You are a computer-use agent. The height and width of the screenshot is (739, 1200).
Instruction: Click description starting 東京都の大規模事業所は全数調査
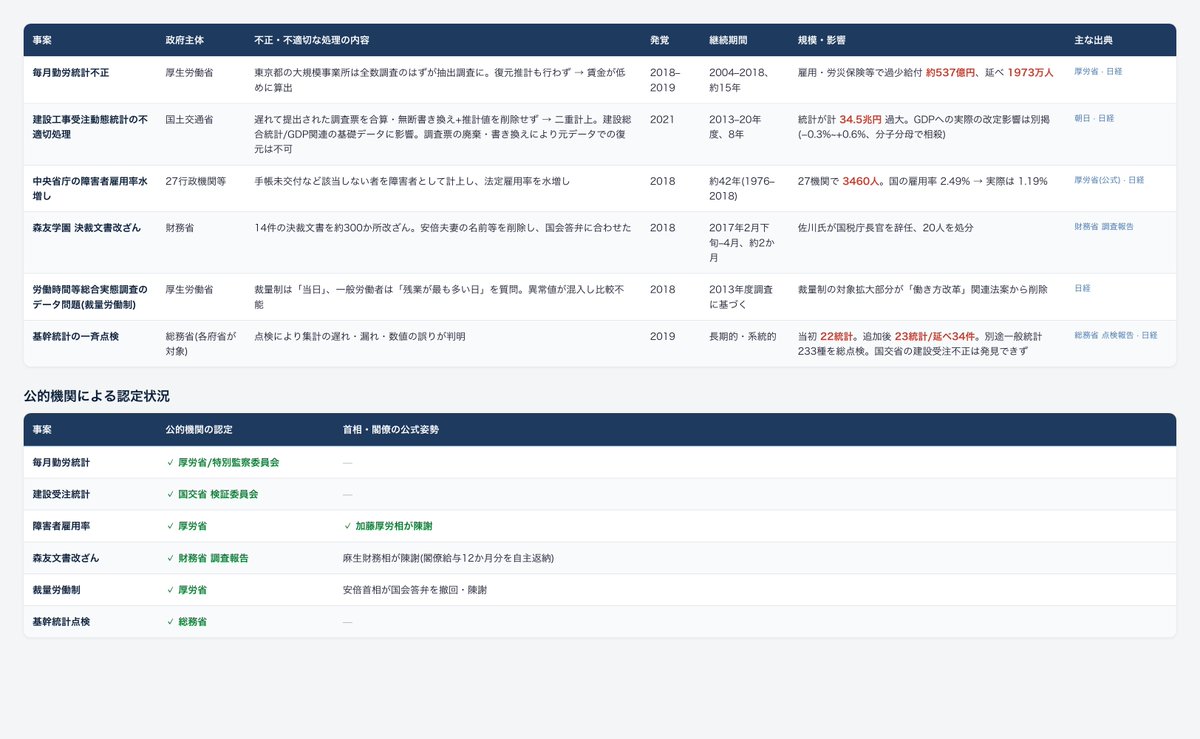(x=441, y=79)
